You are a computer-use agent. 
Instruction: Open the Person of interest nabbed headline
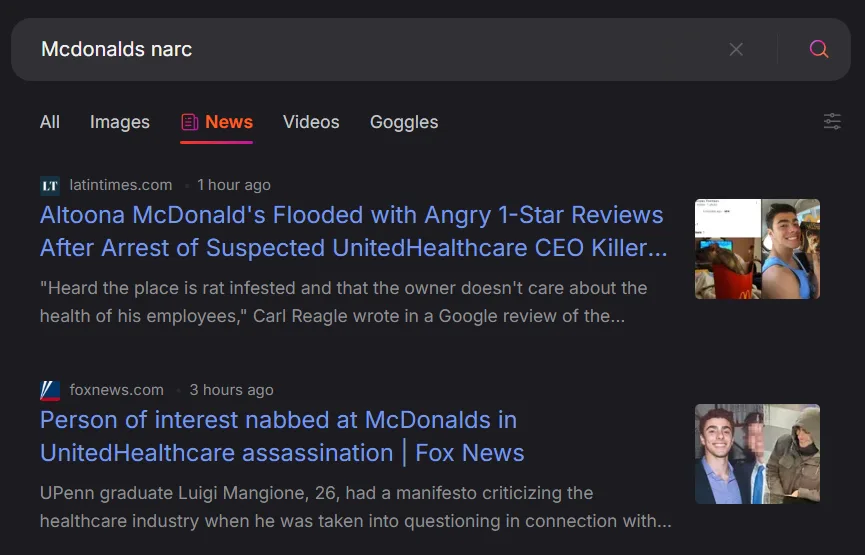[x=282, y=436]
